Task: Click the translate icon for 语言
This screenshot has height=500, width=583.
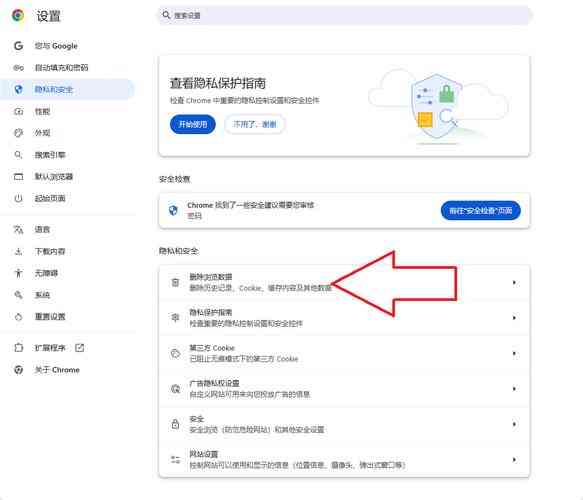Action: tap(18, 229)
